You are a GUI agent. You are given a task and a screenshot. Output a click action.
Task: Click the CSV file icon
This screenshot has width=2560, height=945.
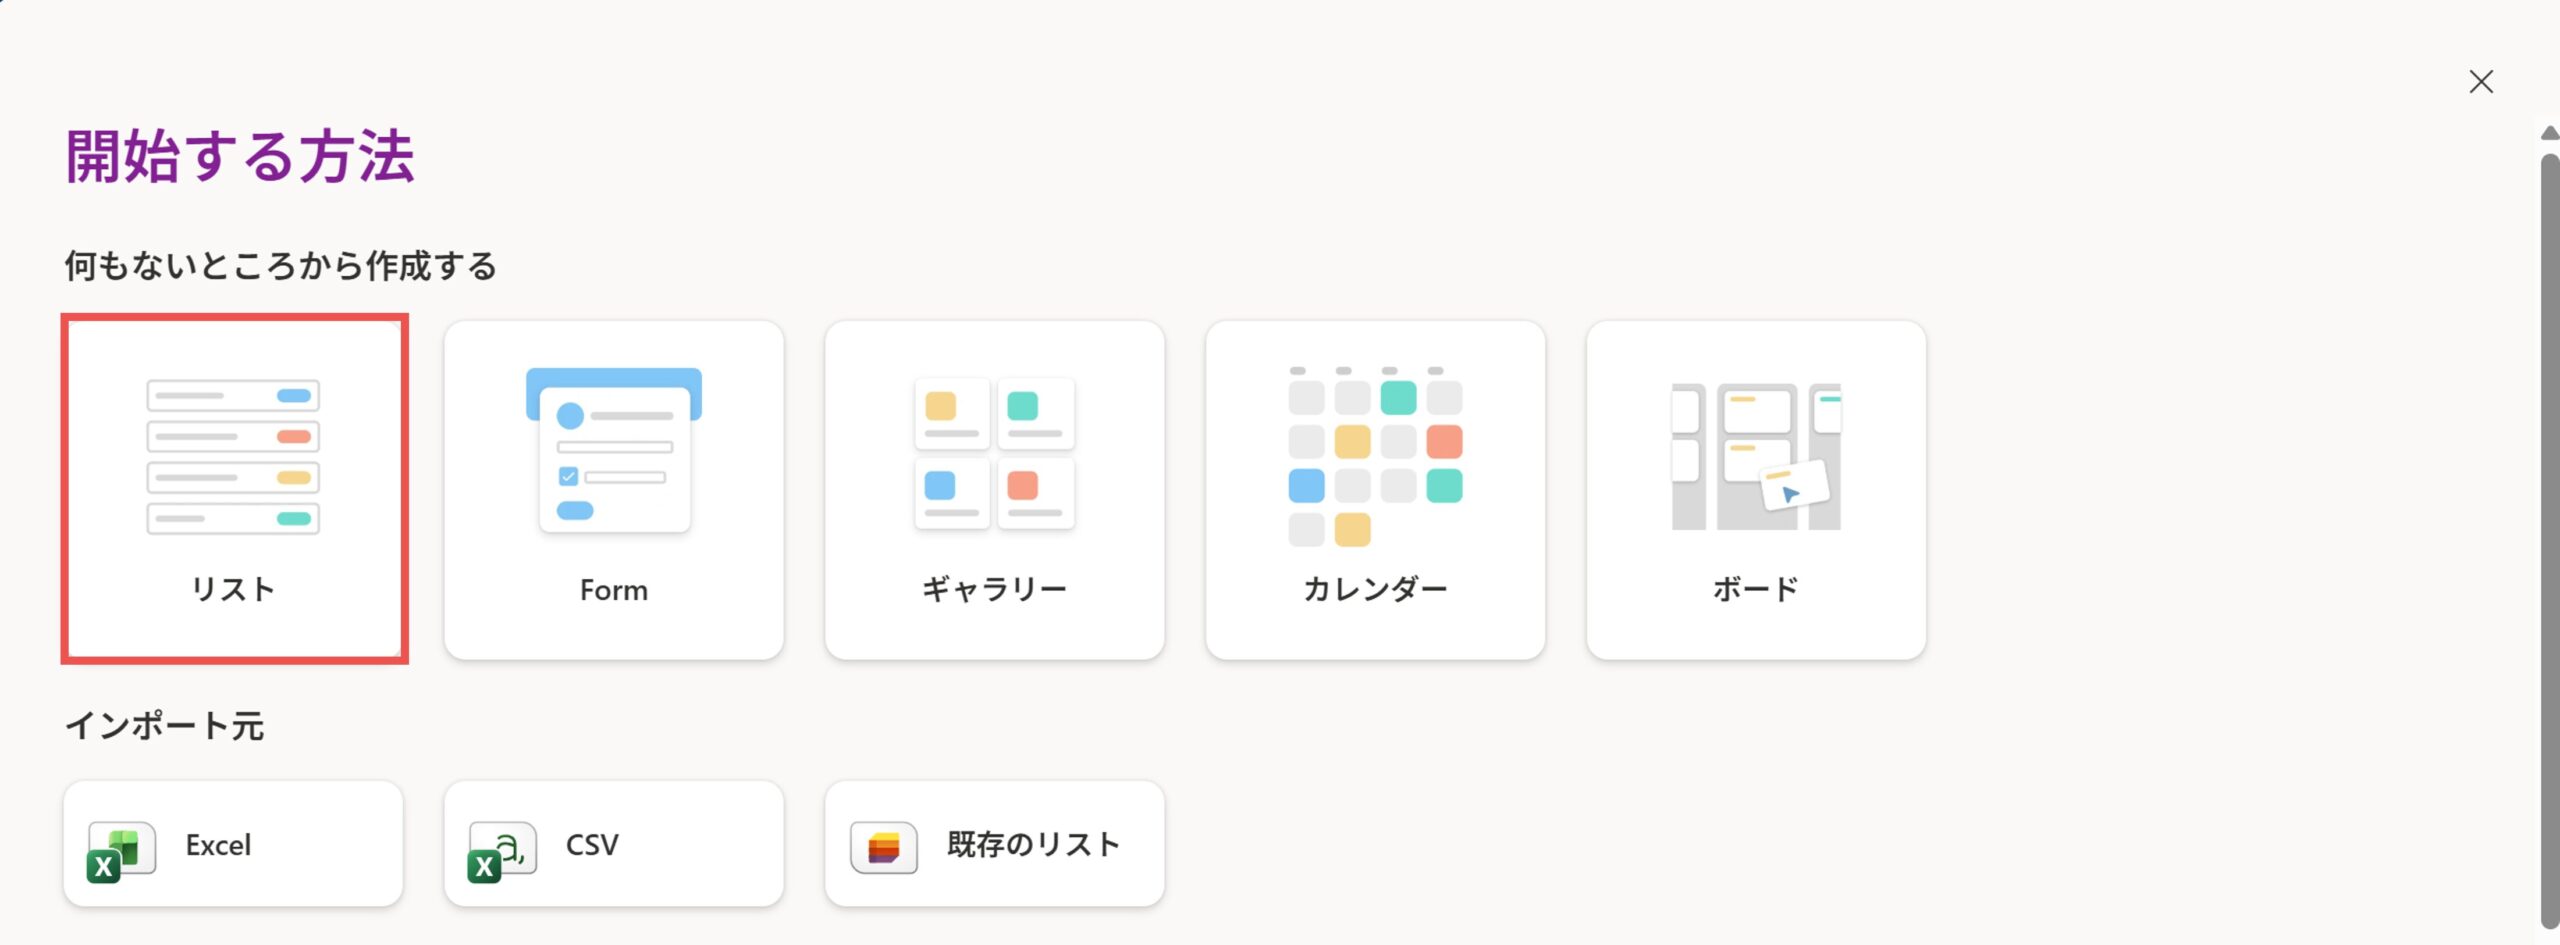[x=501, y=850]
